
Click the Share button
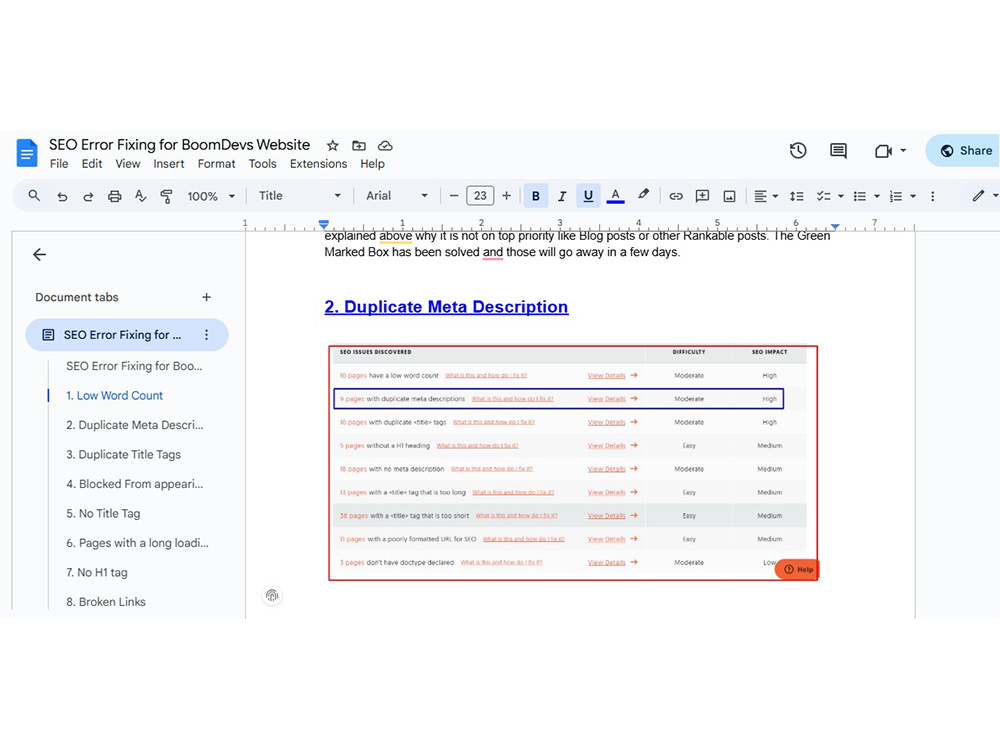[964, 151]
